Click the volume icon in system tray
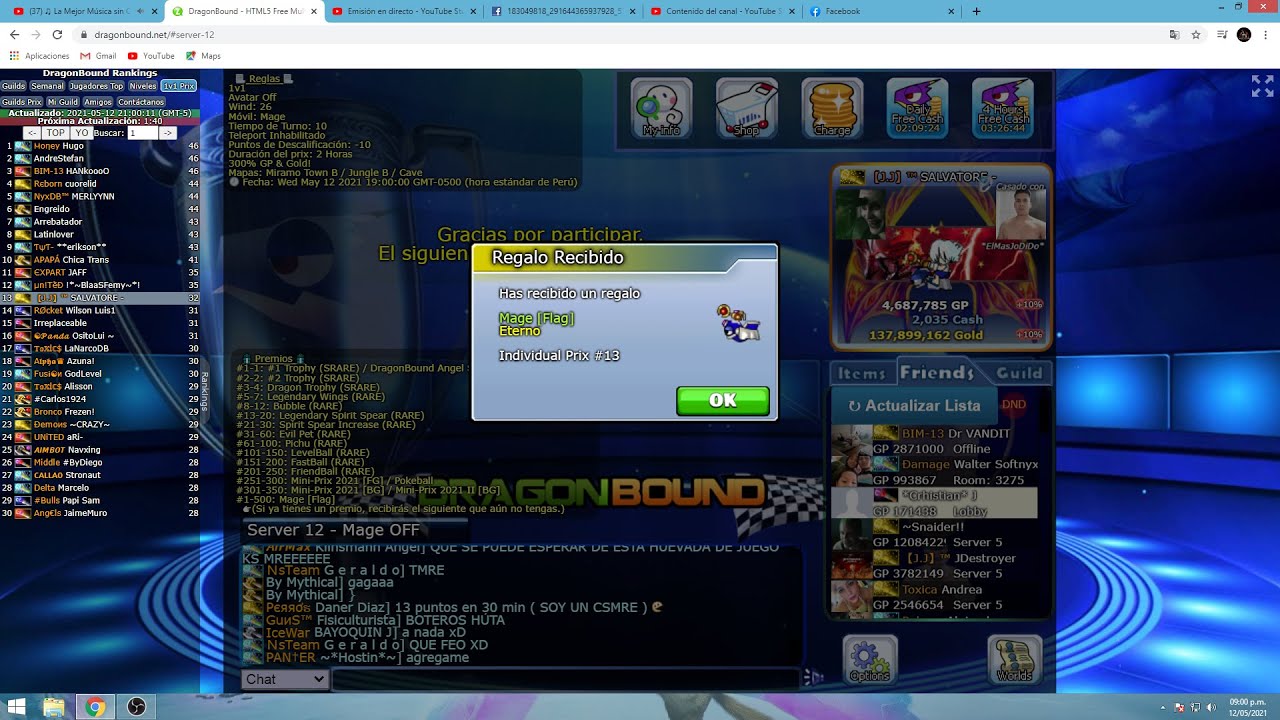The image size is (1280, 720). click(x=1212, y=707)
